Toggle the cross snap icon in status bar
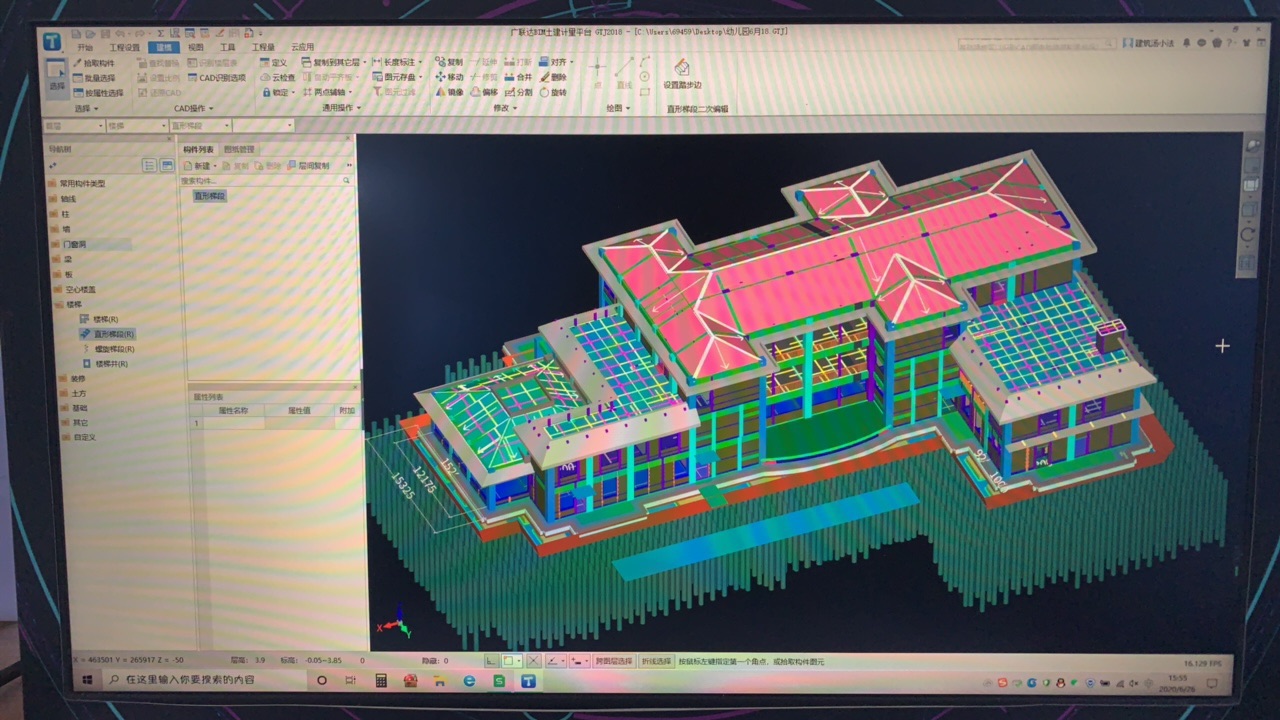The height and width of the screenshot is (720, 1280). (533, 661)
